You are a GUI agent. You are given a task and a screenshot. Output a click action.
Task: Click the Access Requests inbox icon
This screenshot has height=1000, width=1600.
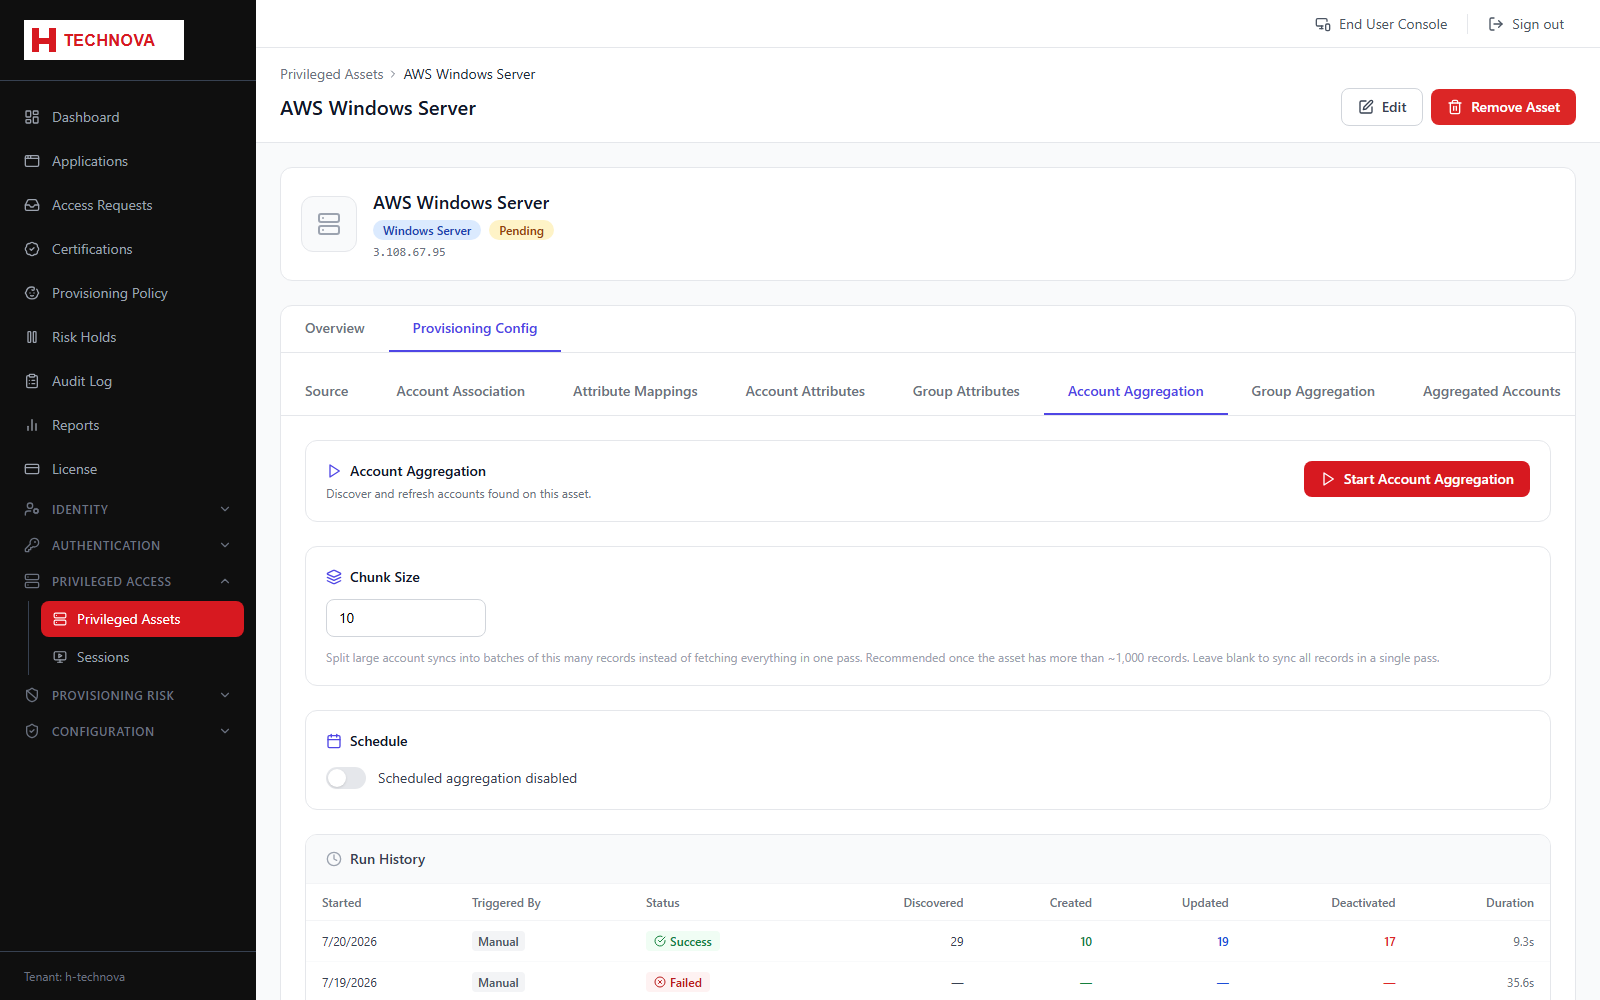32,205
